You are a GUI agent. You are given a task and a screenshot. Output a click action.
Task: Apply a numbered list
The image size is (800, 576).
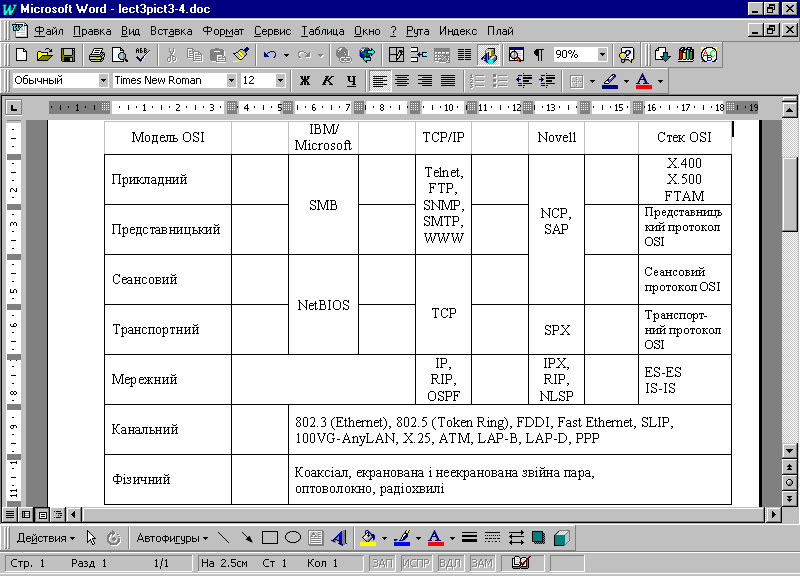click(x=477, y=81)
